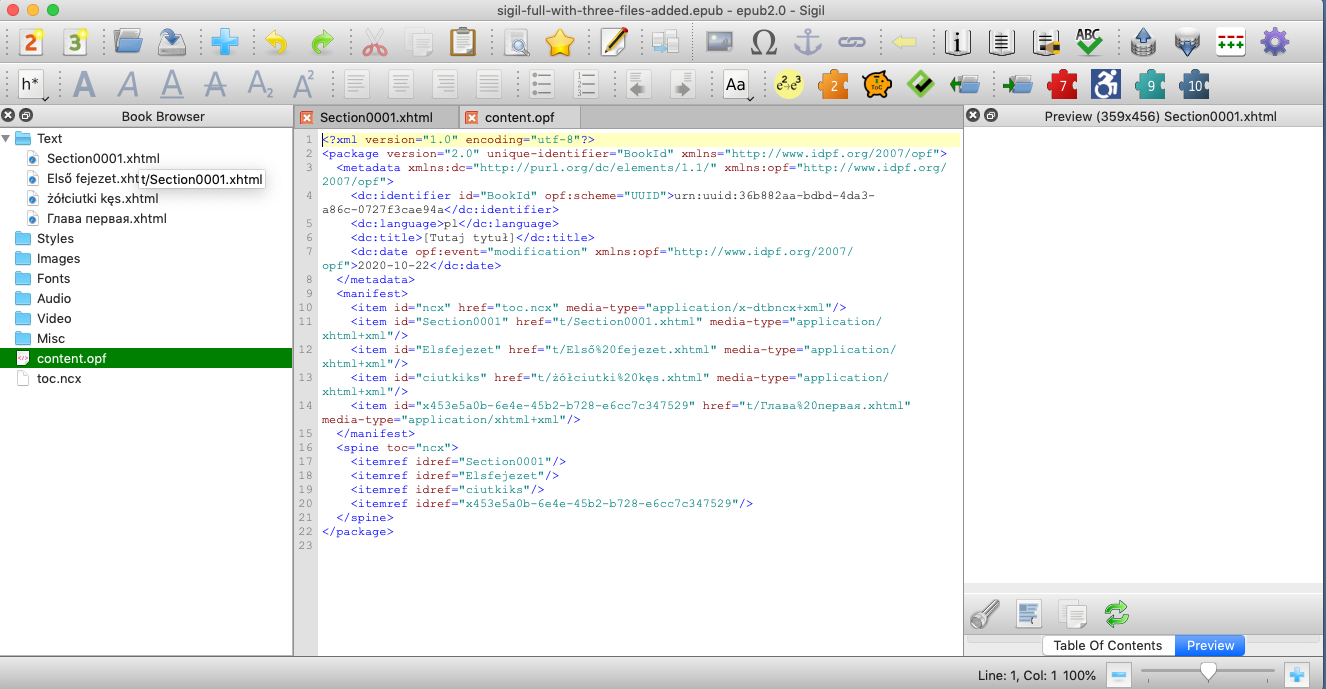The height and width of the screenshot is (689, 1326).
Task: Redo the last undone edit
Action: click(322, 43)
